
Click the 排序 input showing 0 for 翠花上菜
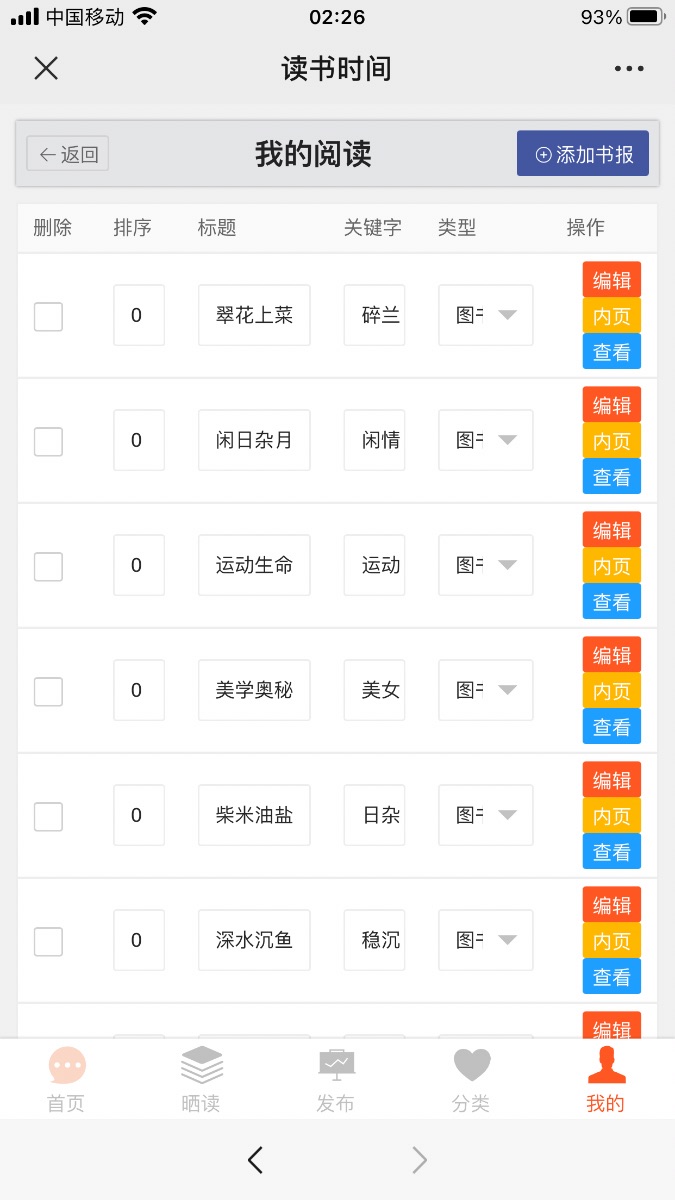point(138,315)
